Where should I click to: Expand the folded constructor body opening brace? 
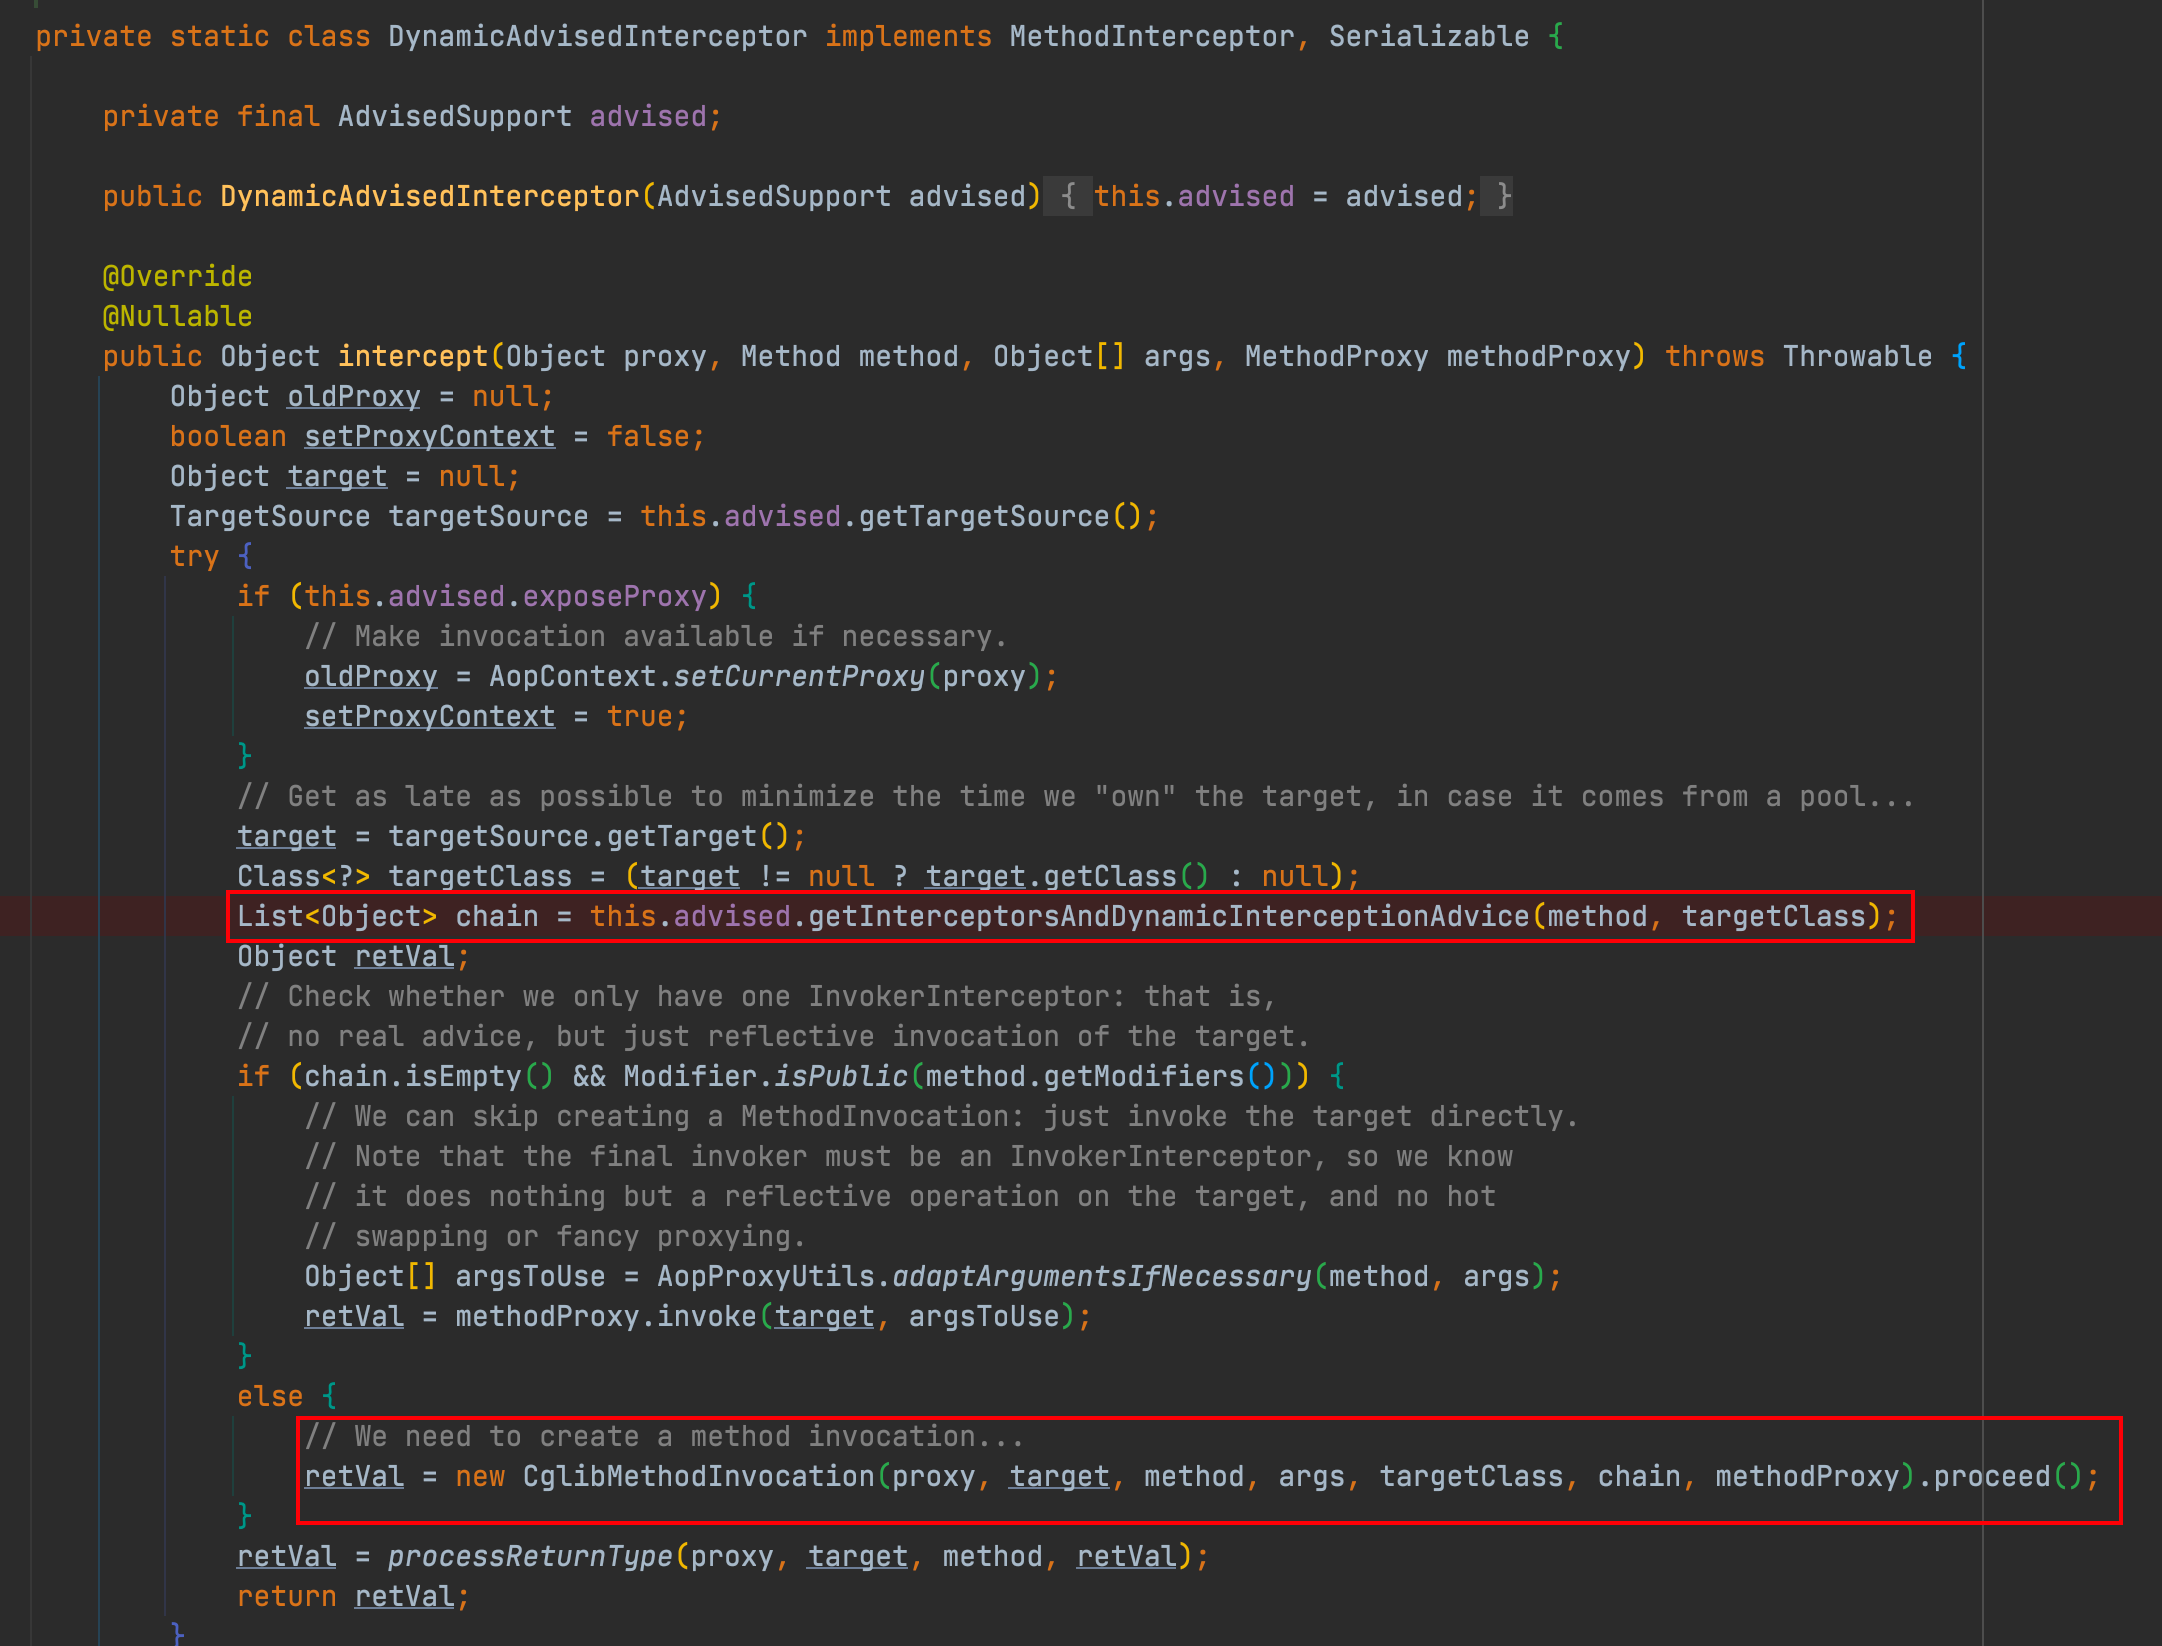click(x=1068, y=196)
